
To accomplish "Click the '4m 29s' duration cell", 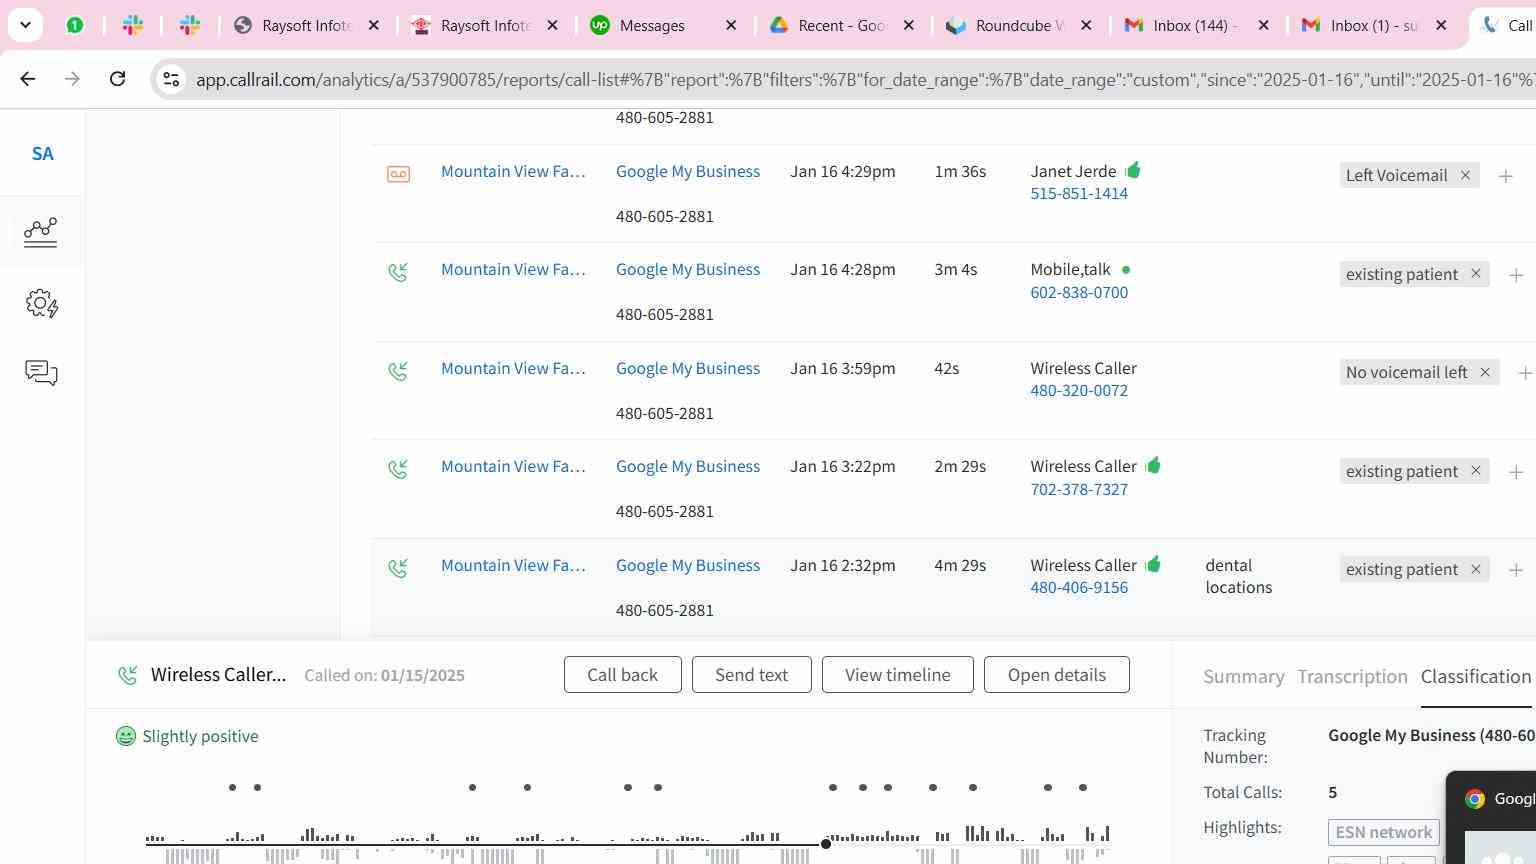I will [x=960, y=566].
